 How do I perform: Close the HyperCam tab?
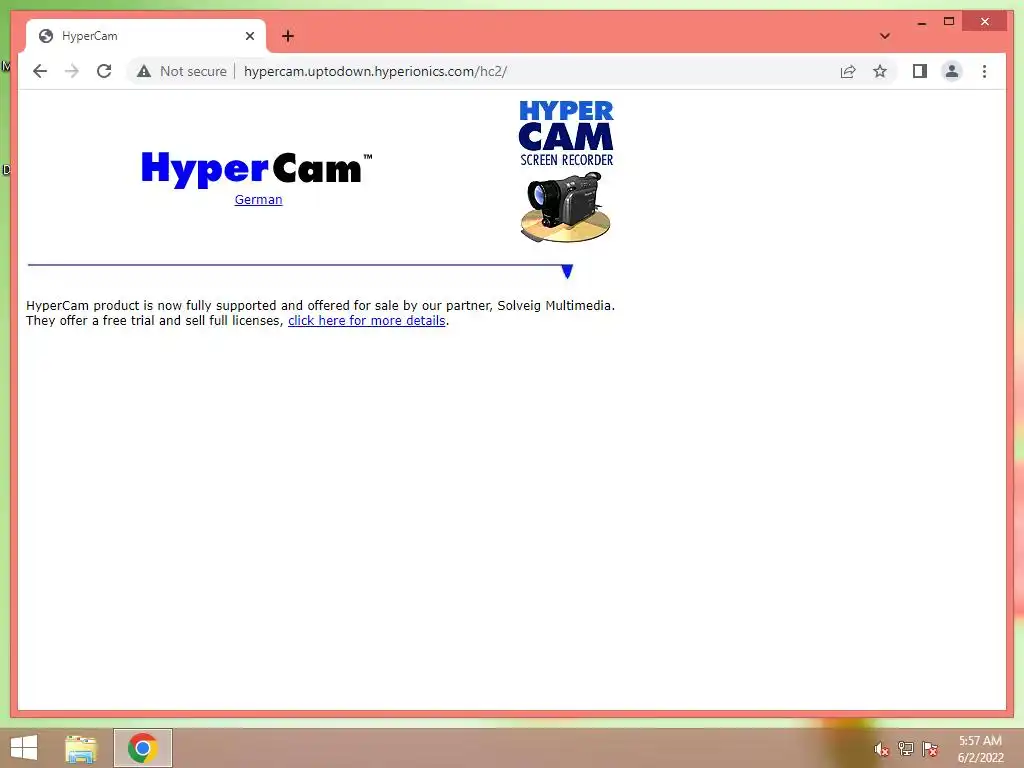(x=249, y=36)
